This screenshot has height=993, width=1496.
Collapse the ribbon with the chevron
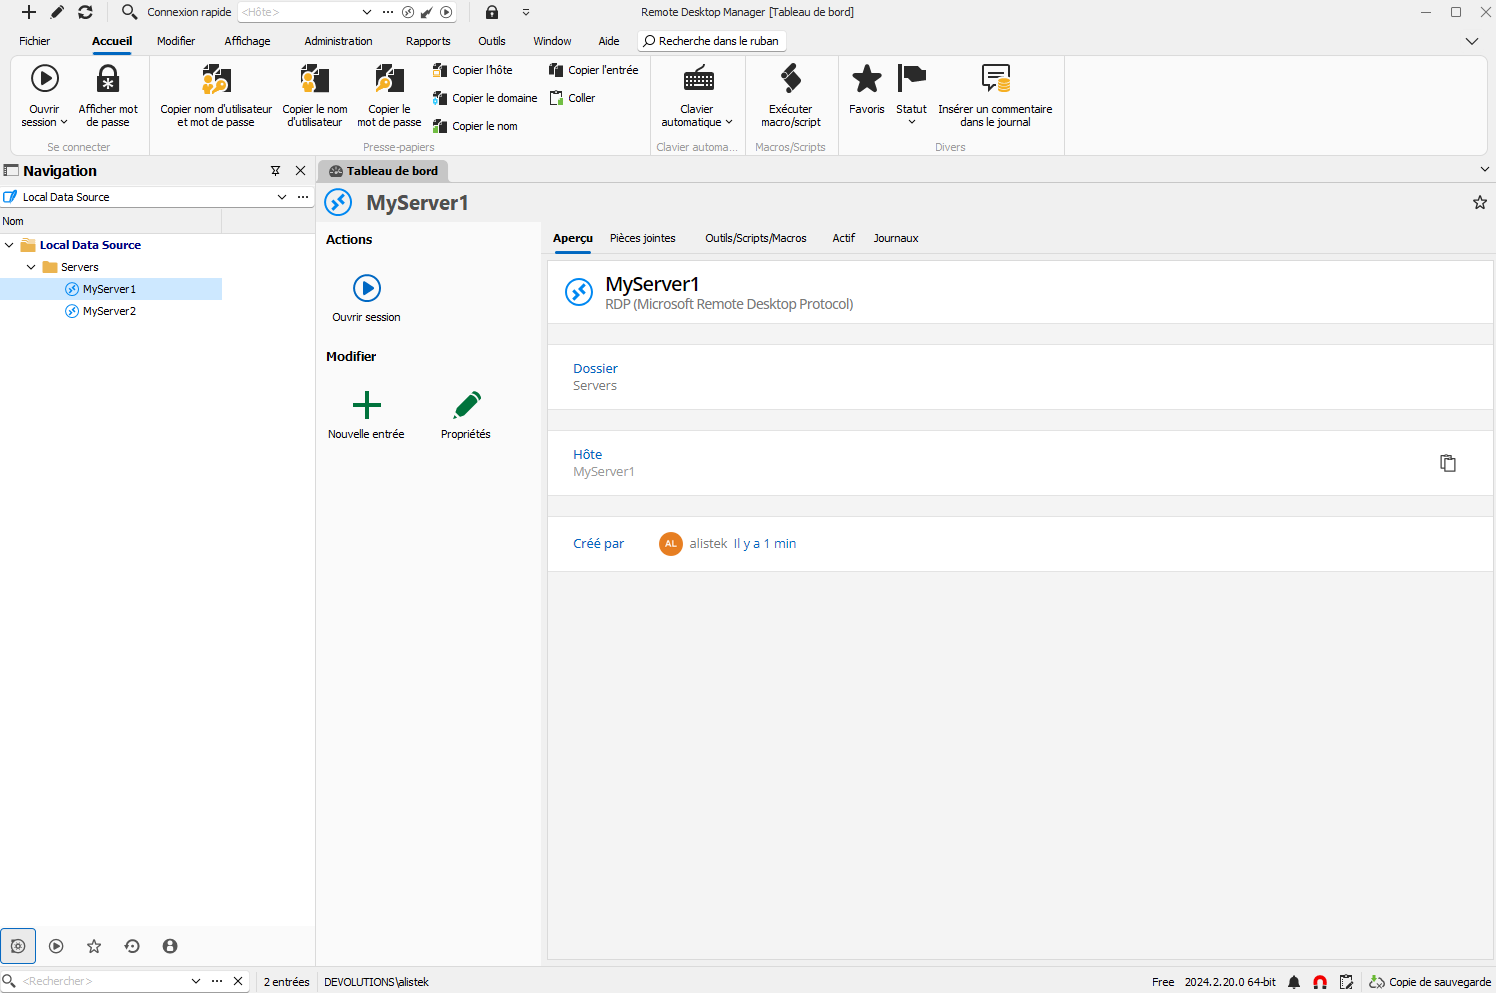point(1471,41)
